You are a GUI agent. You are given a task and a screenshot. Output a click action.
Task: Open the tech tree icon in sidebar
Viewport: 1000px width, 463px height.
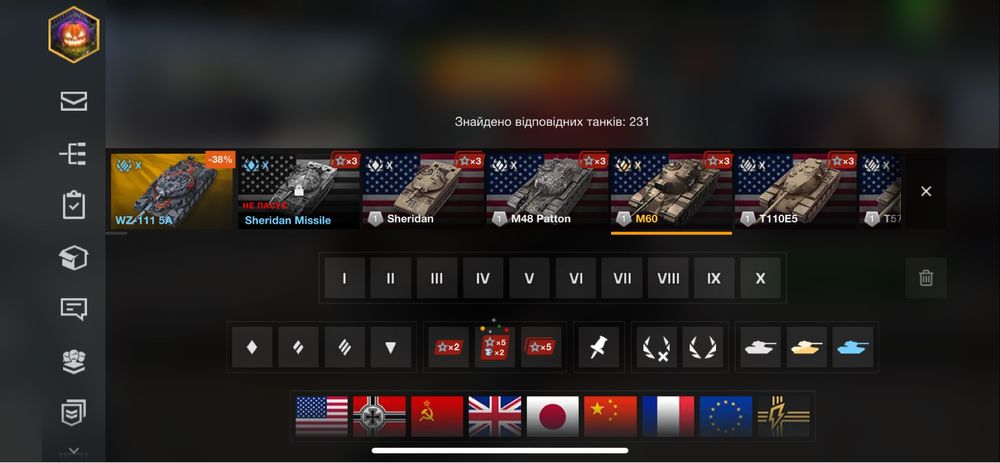tap(74, 154)
